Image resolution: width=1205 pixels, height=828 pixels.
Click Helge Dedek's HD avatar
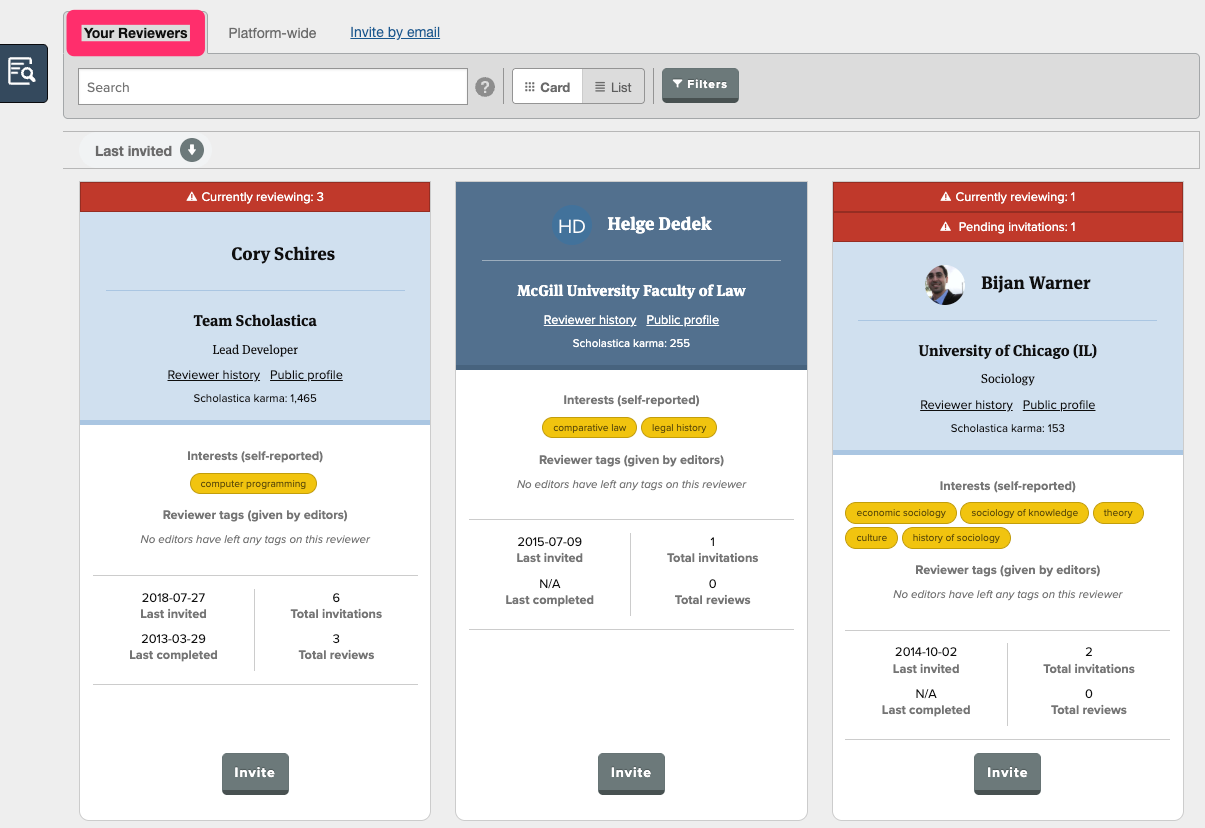pos(571,226)
